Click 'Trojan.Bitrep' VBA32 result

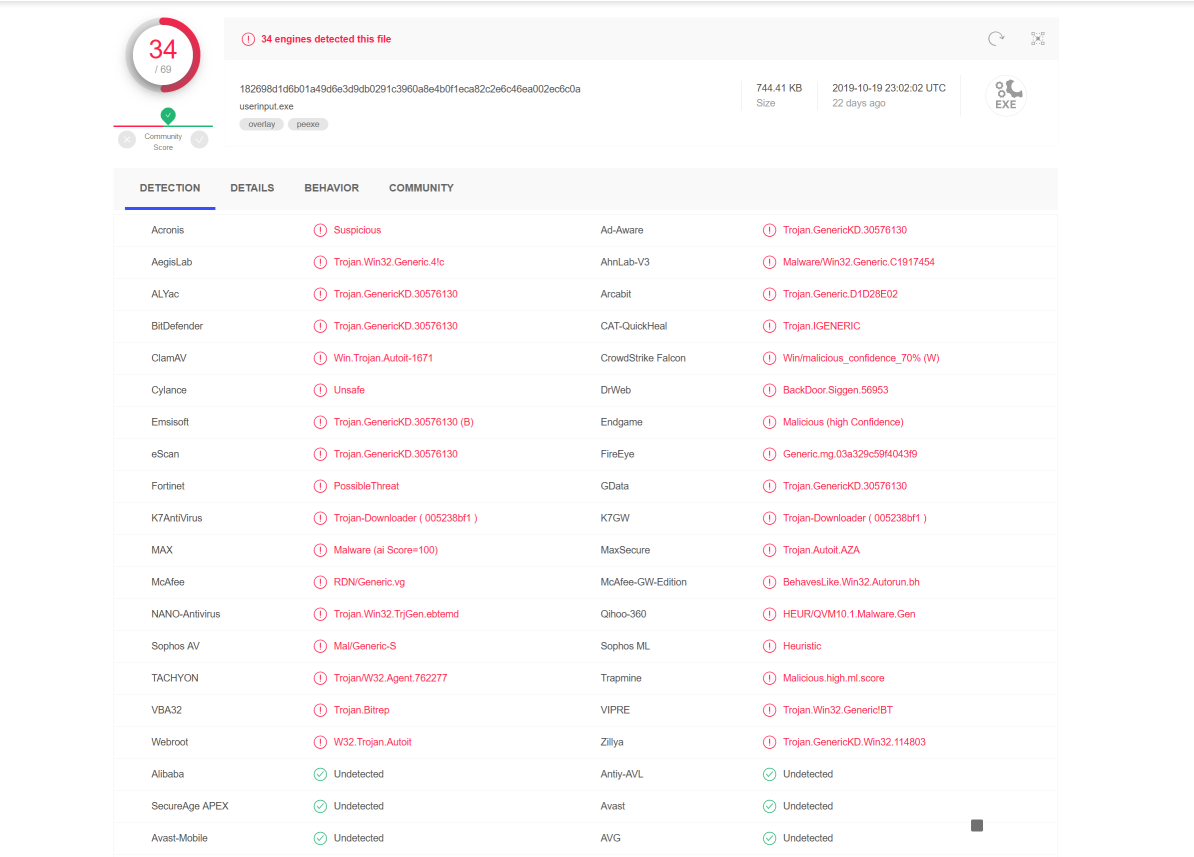(361, 710)
